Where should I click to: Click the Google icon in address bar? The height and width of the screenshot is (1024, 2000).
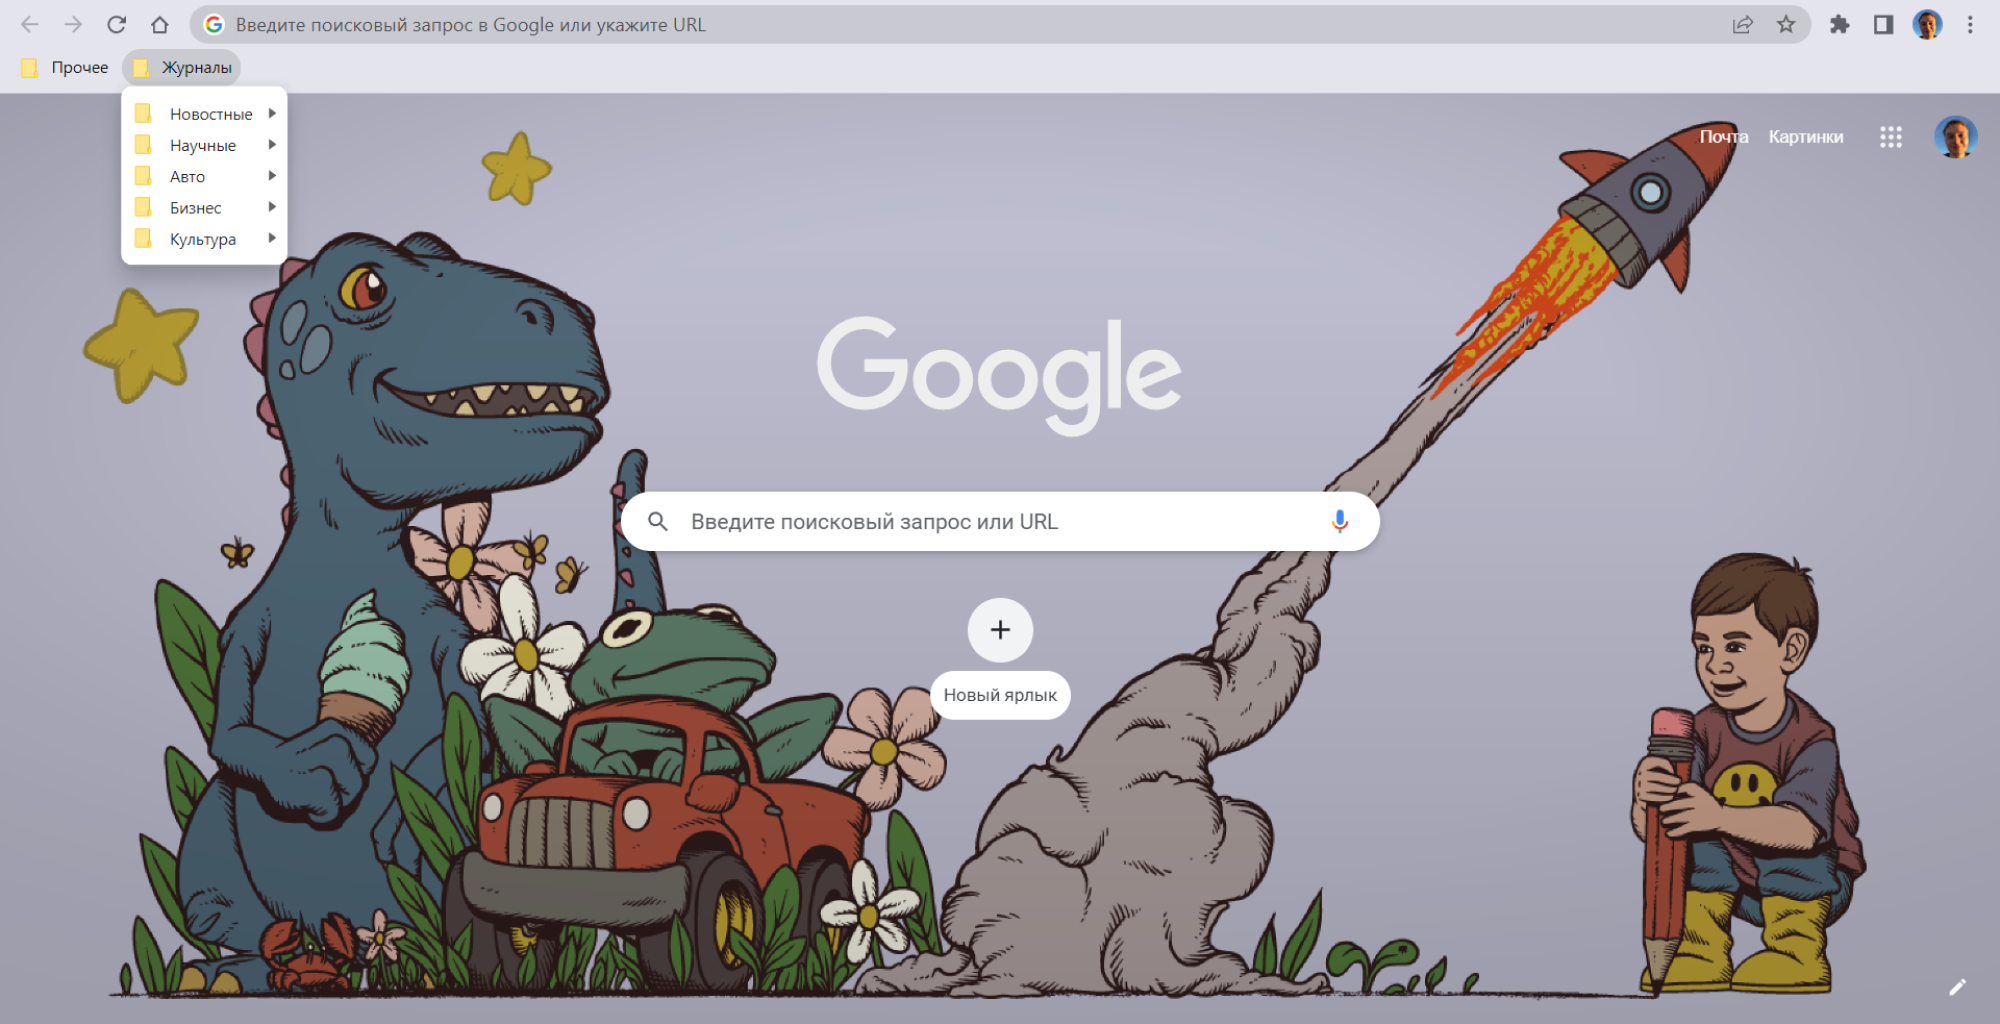tap(213, 25)
